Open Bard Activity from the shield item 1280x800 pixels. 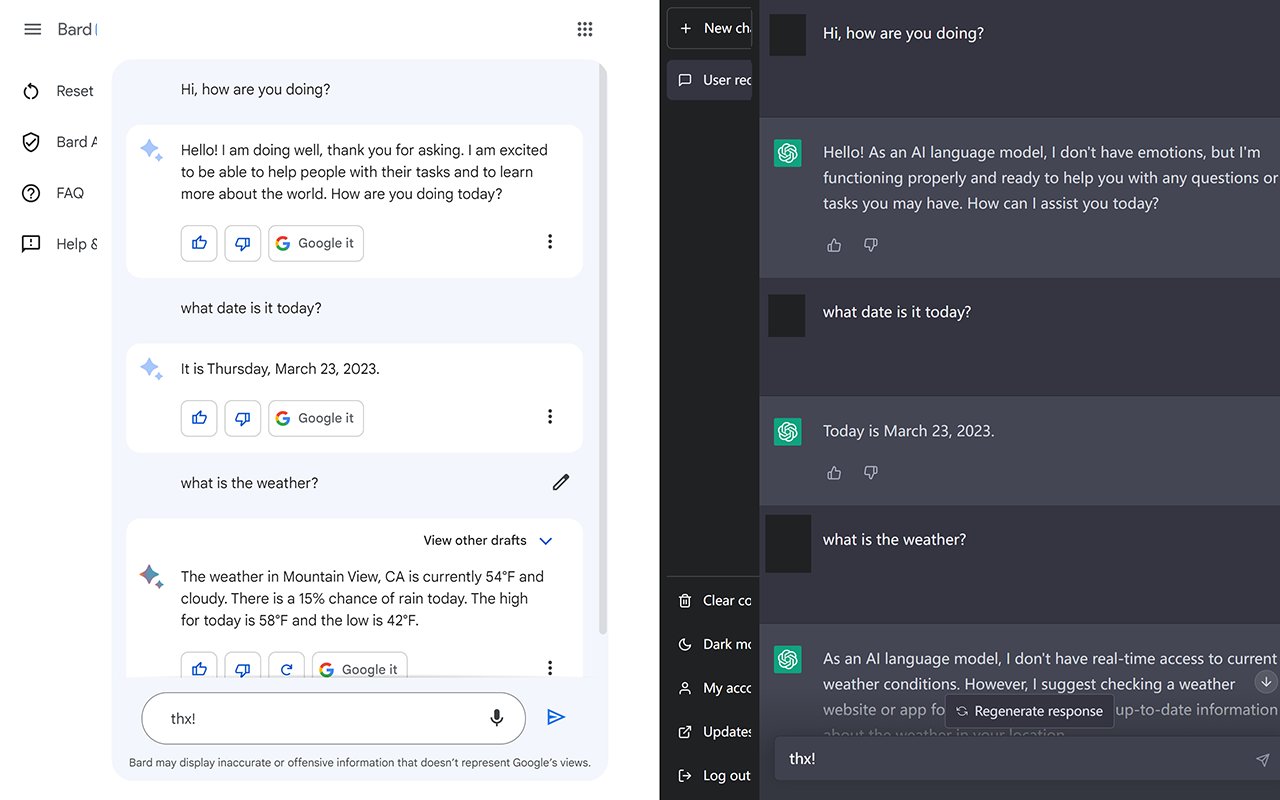(58, 142)
